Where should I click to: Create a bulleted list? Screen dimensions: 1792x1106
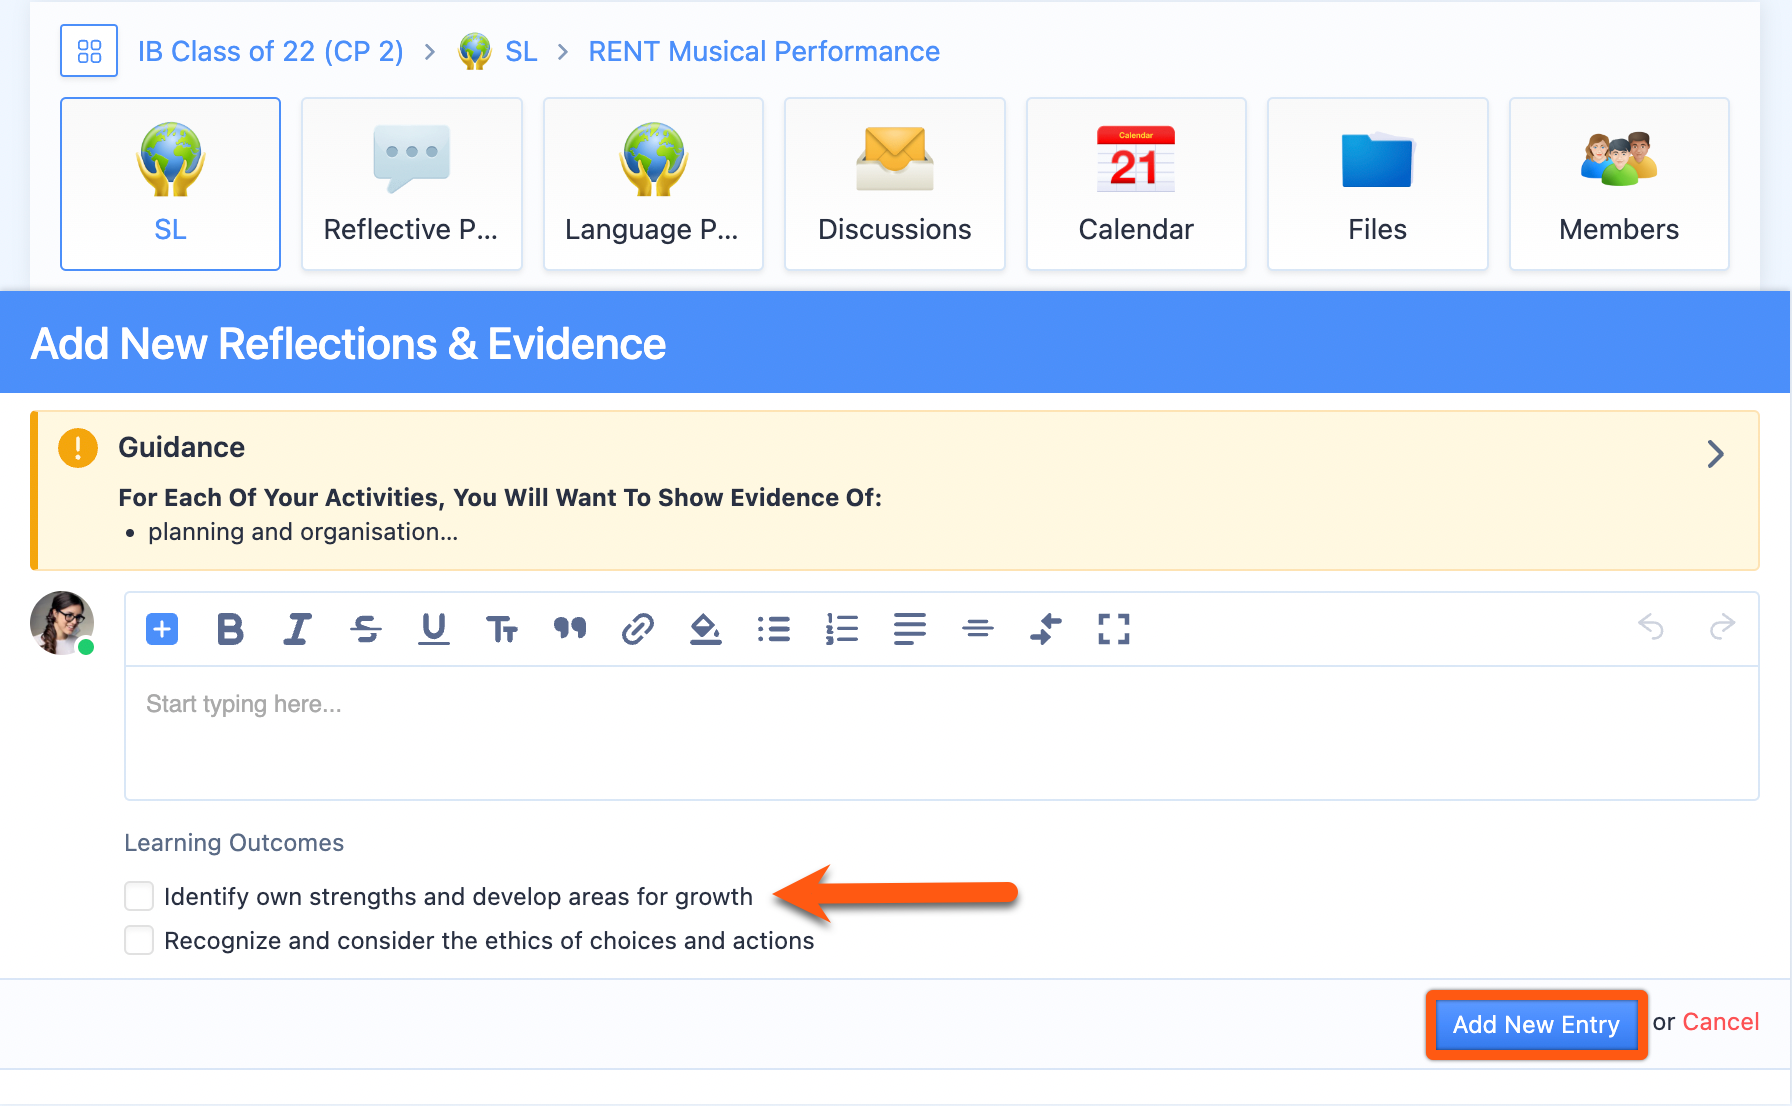(774, 629)
